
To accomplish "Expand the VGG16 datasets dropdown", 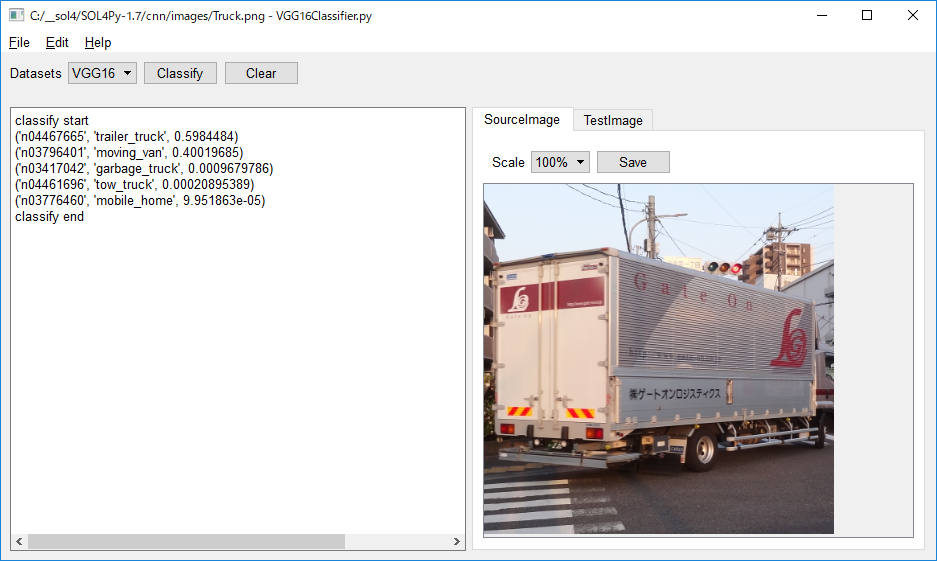I will [x=102, y=73].
